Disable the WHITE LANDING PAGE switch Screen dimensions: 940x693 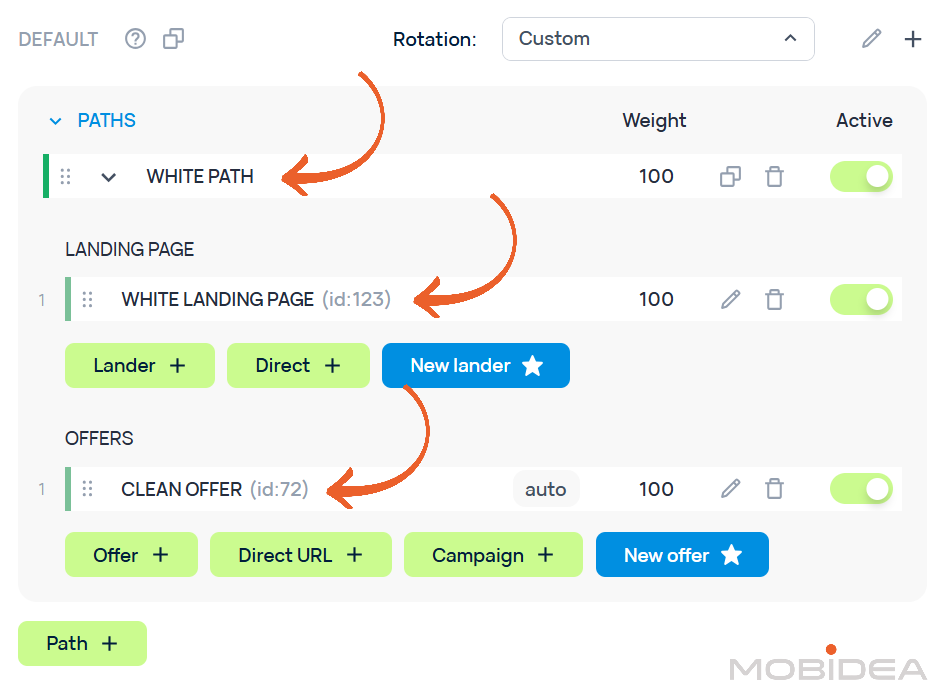[861, 299]
